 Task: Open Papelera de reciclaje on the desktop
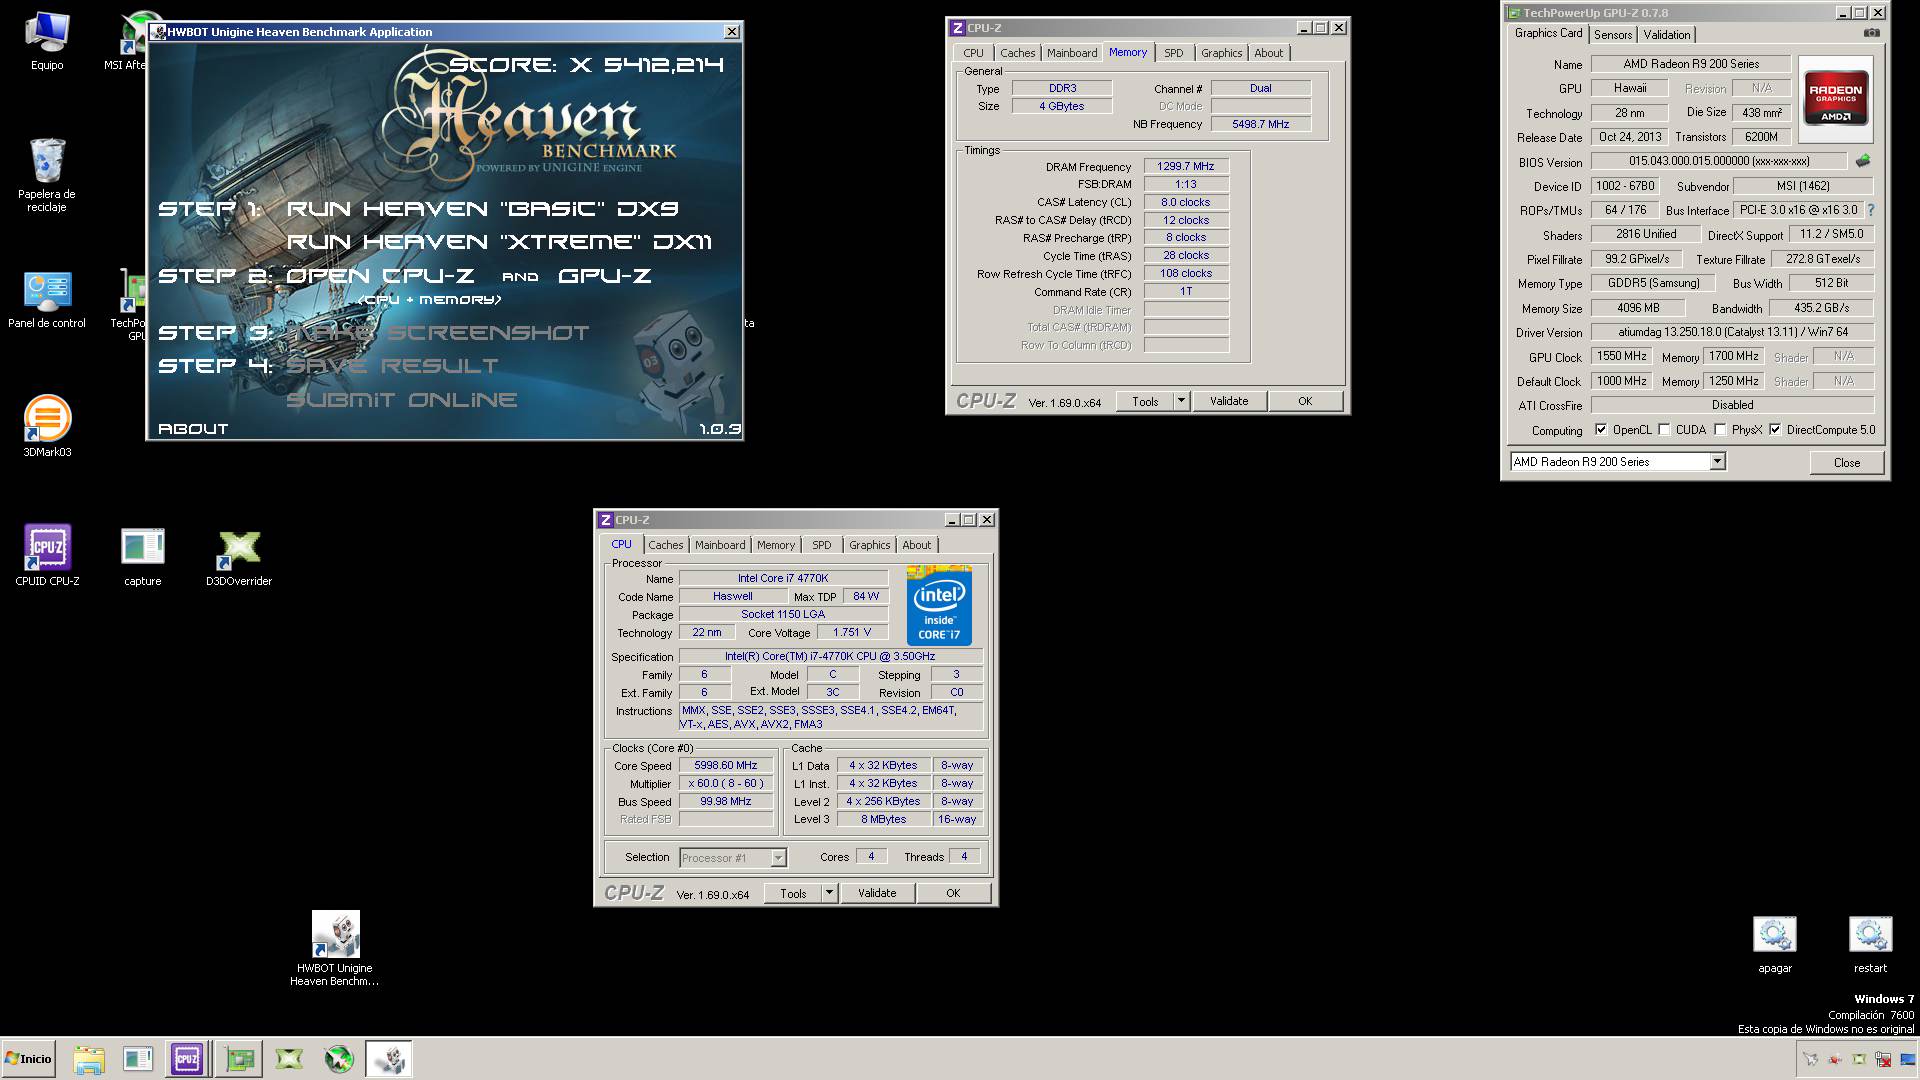click(x=47, y=174)
